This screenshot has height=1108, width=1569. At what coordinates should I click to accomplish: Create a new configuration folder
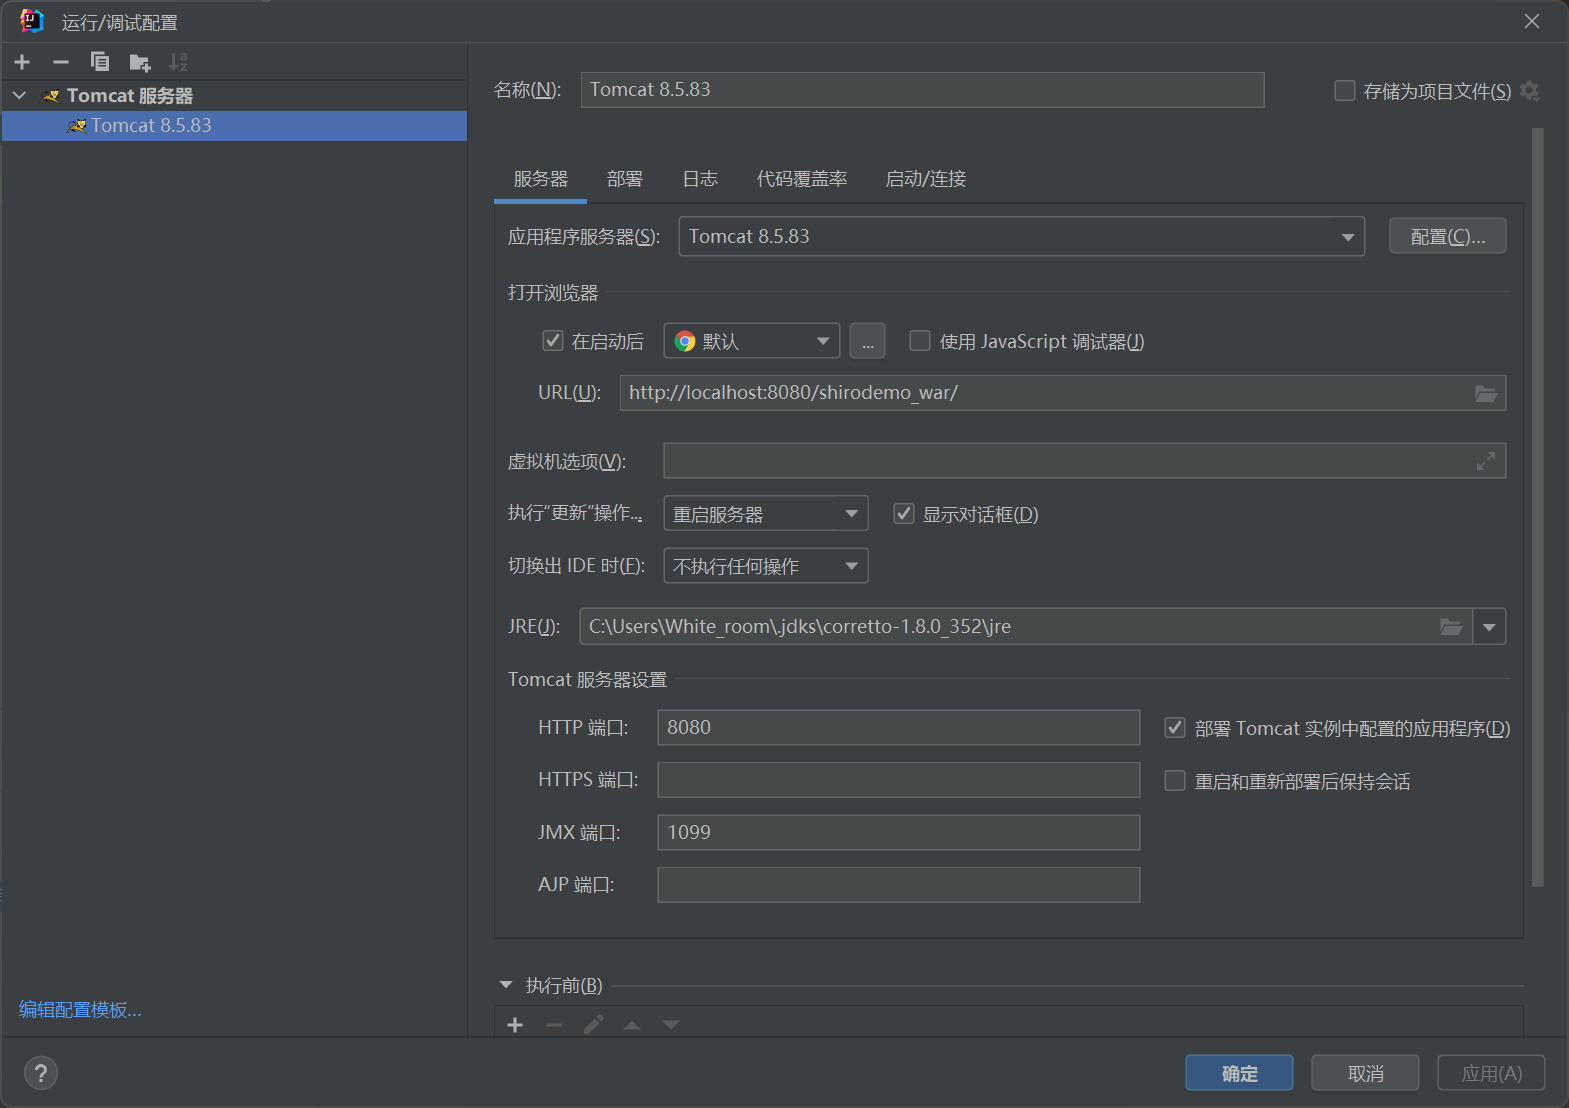(139, 62)
